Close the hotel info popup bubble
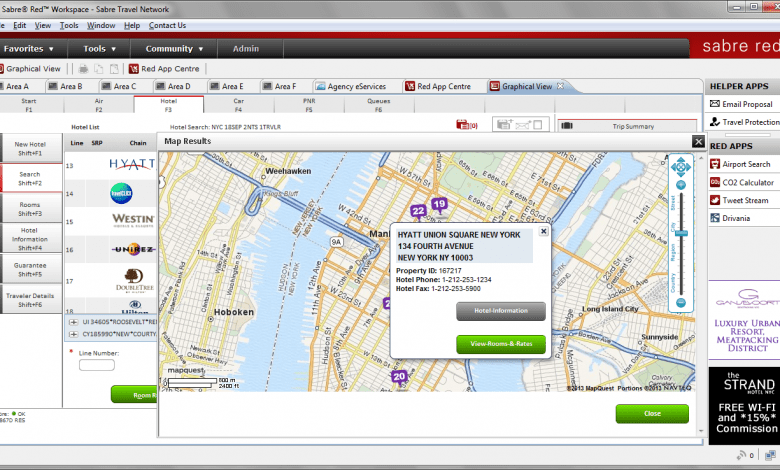The width and height of the screenshot is (780, 470). point(544,231)
